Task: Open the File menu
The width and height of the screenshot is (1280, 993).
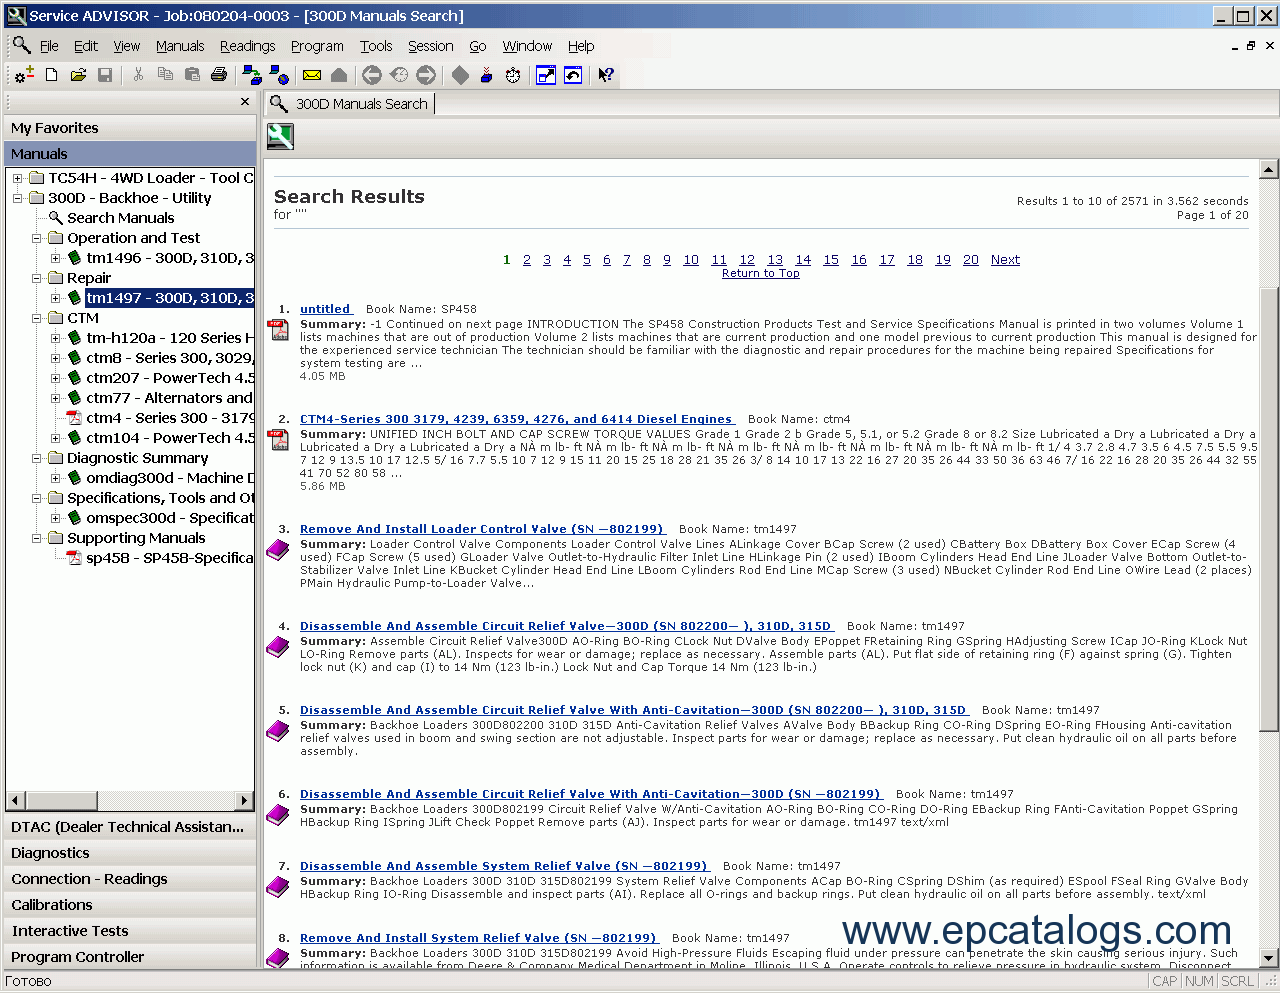Action: coord(49,46)
